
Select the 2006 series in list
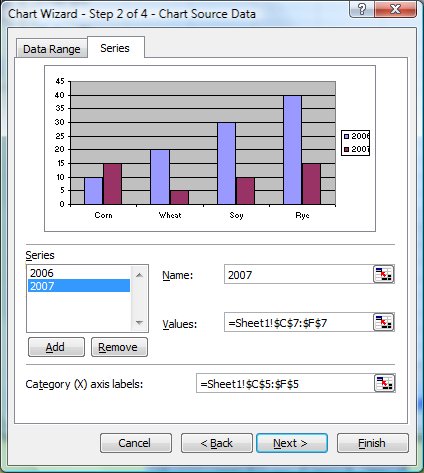[79, 273]
